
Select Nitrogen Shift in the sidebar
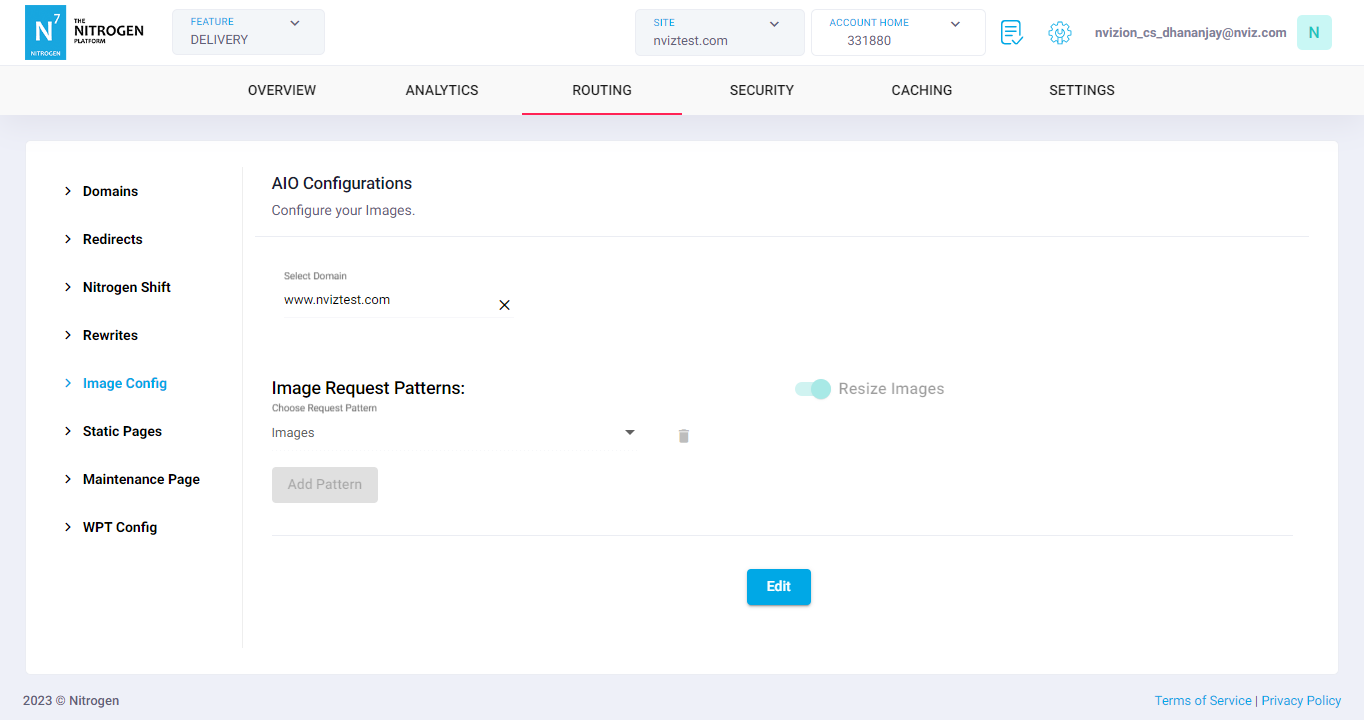click(126, 287)
